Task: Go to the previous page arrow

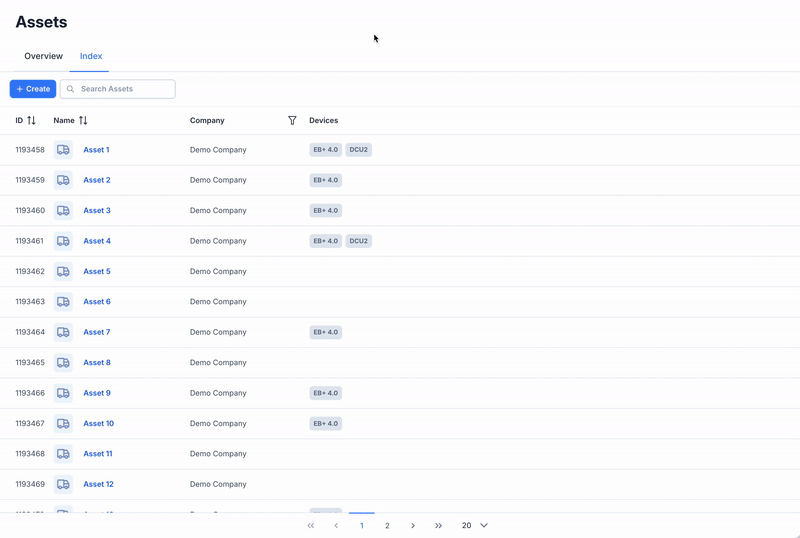Action: tap(336, 525)
